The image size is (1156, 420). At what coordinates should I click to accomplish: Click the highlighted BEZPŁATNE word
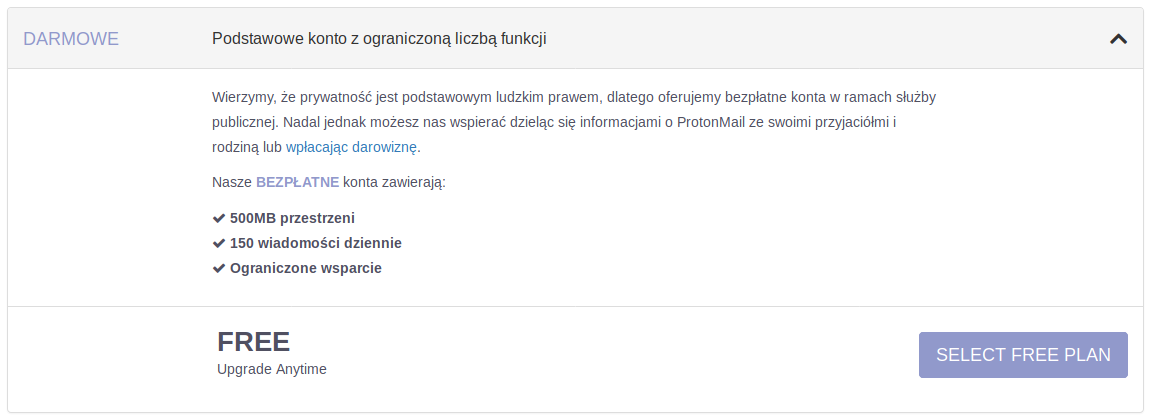click(x=297, y=182)
